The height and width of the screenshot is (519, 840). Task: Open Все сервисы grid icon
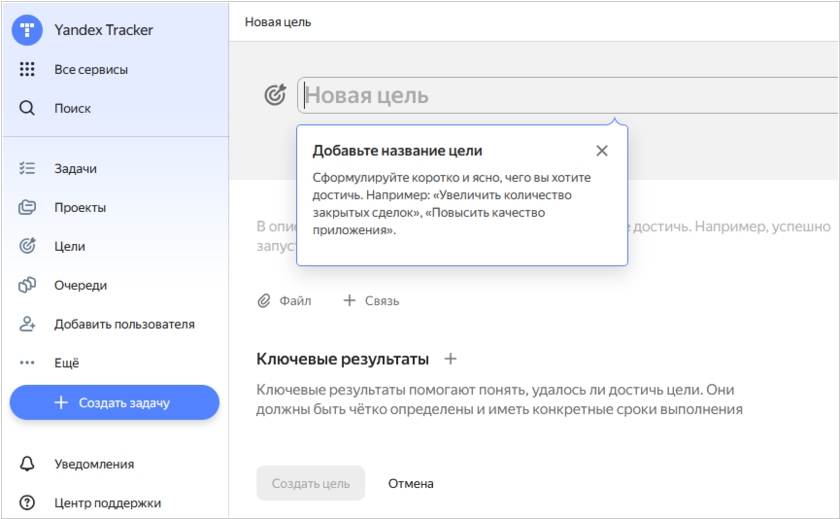pyautogui.click(x=27, y=69)
